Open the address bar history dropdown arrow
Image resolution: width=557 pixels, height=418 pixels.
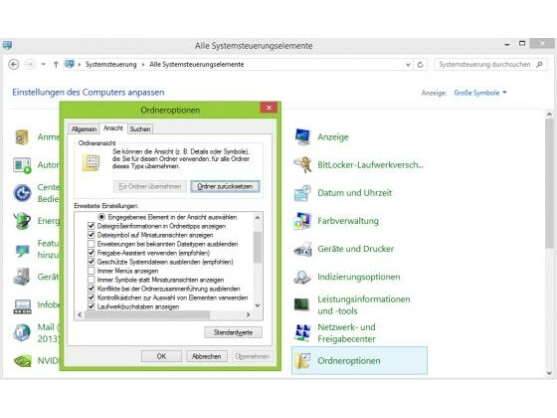[408, 65]
